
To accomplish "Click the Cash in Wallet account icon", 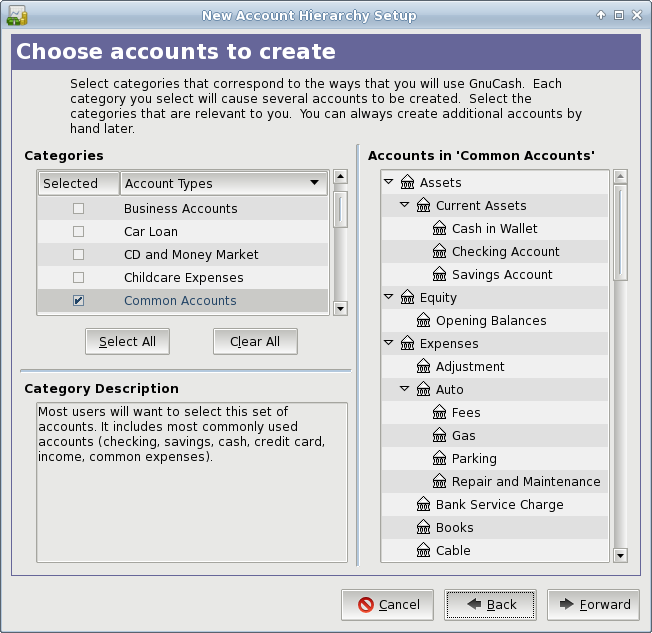I will (x=440, y=228).
